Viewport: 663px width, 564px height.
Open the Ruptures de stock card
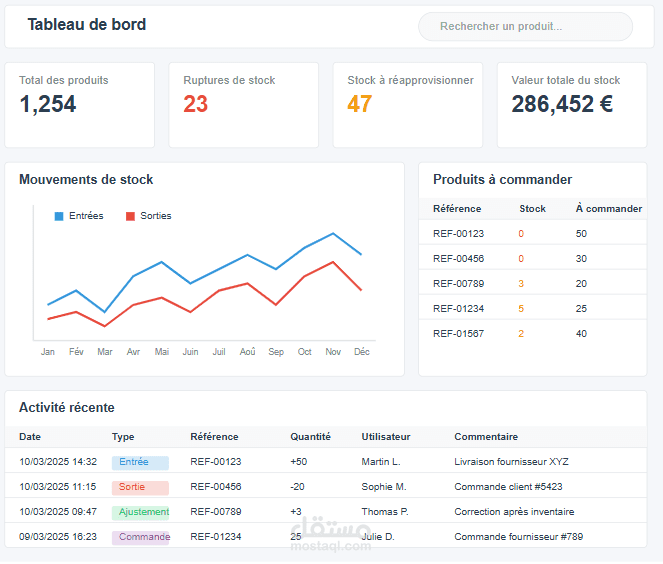244,105
